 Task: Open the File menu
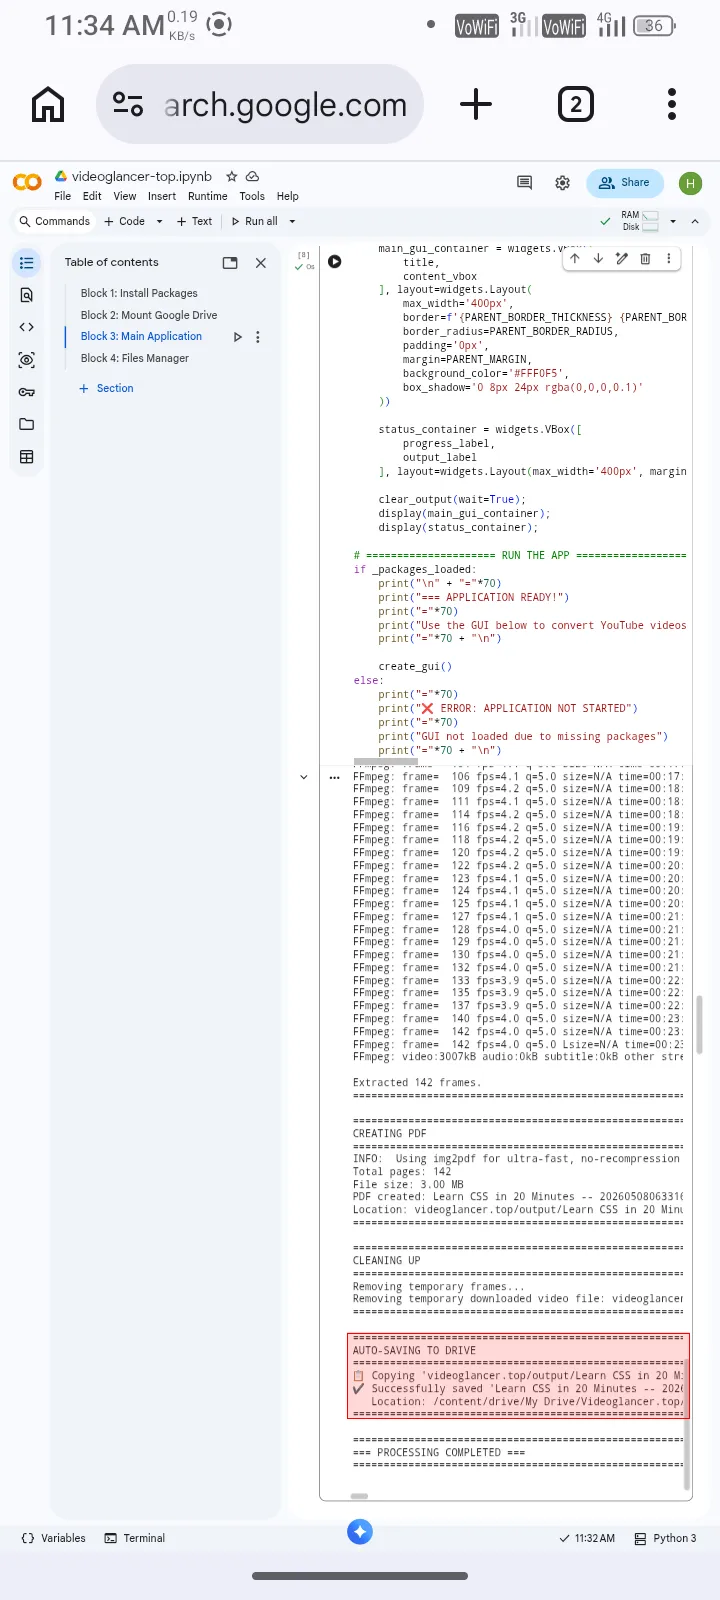click(63, 196)
